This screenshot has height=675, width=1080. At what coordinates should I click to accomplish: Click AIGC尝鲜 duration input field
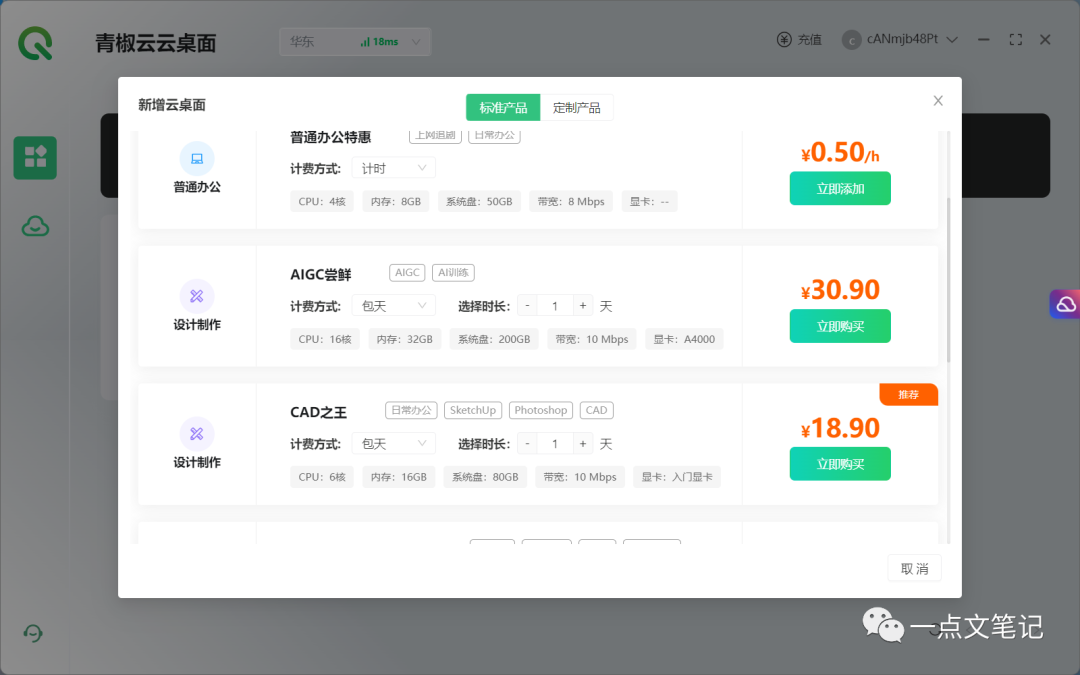pyautogui.click(x=555, y=306)
